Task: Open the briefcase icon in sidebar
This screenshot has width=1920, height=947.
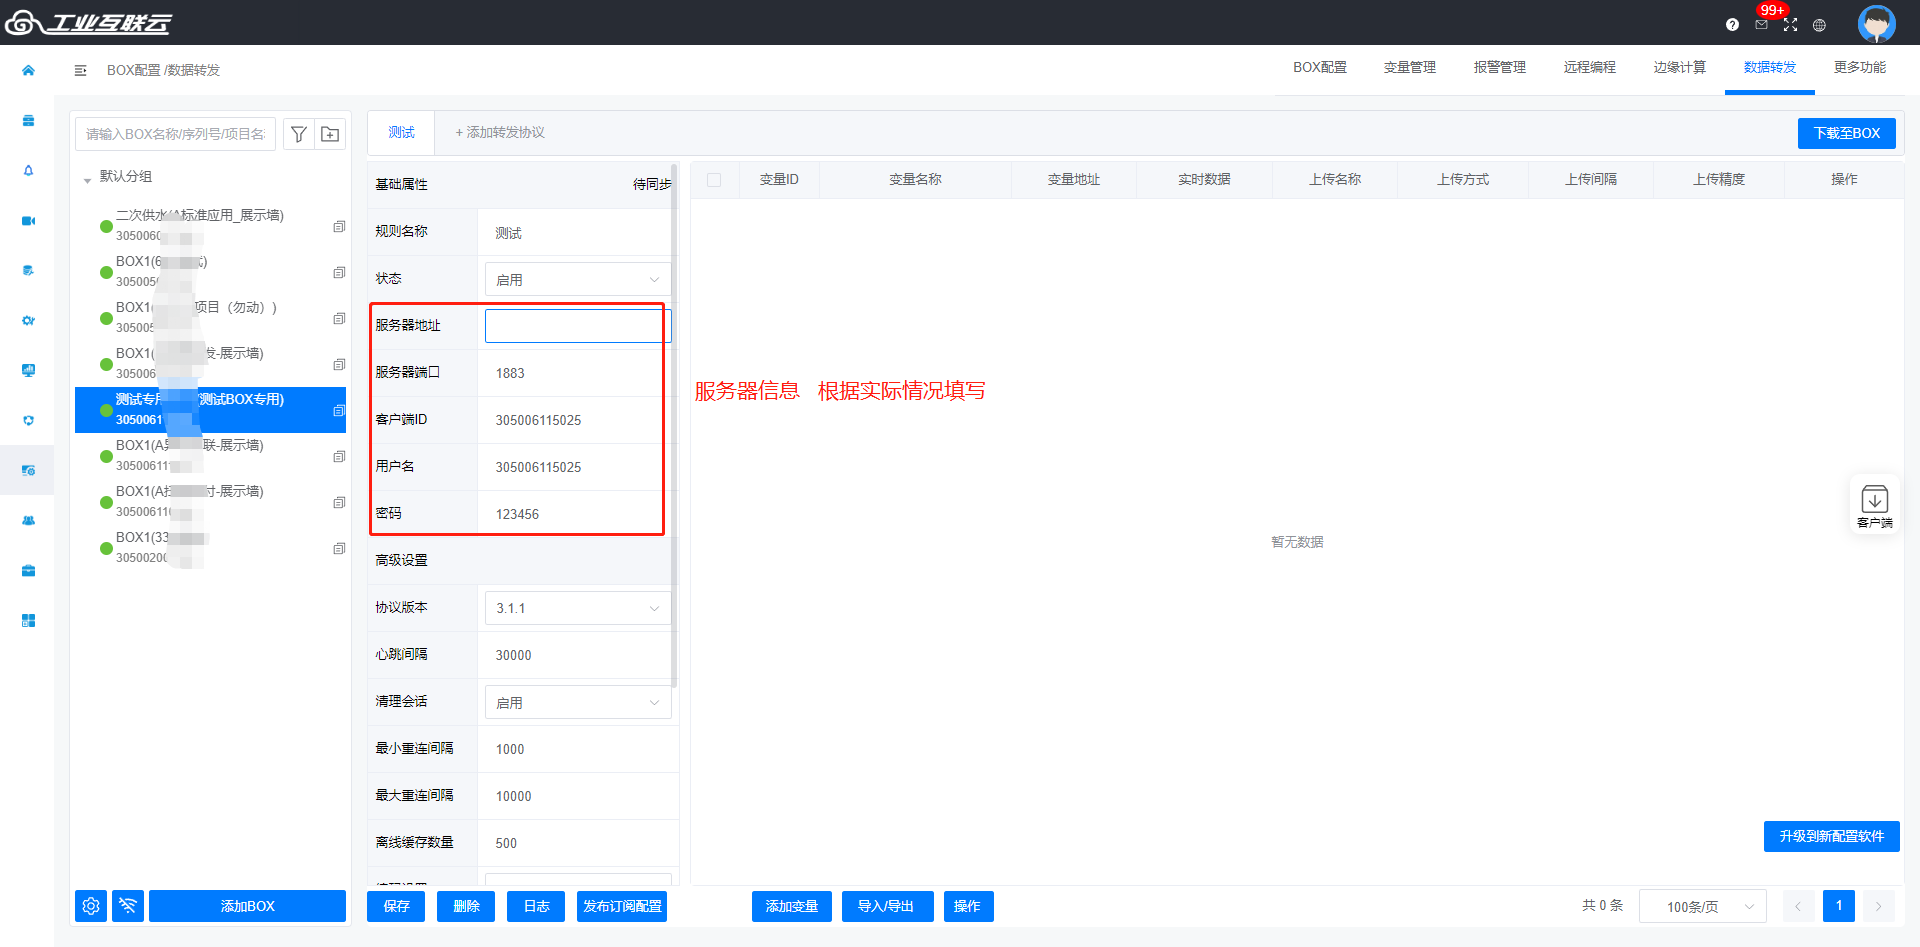Action: tap(28, 571)
